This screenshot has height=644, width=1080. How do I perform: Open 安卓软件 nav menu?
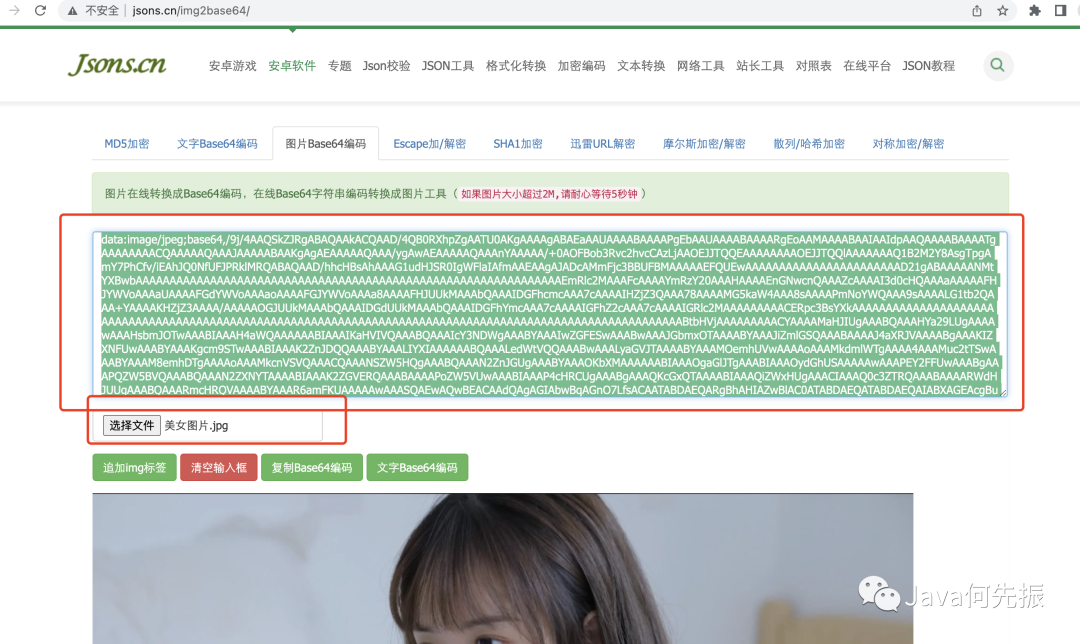[x=292, y=66]
